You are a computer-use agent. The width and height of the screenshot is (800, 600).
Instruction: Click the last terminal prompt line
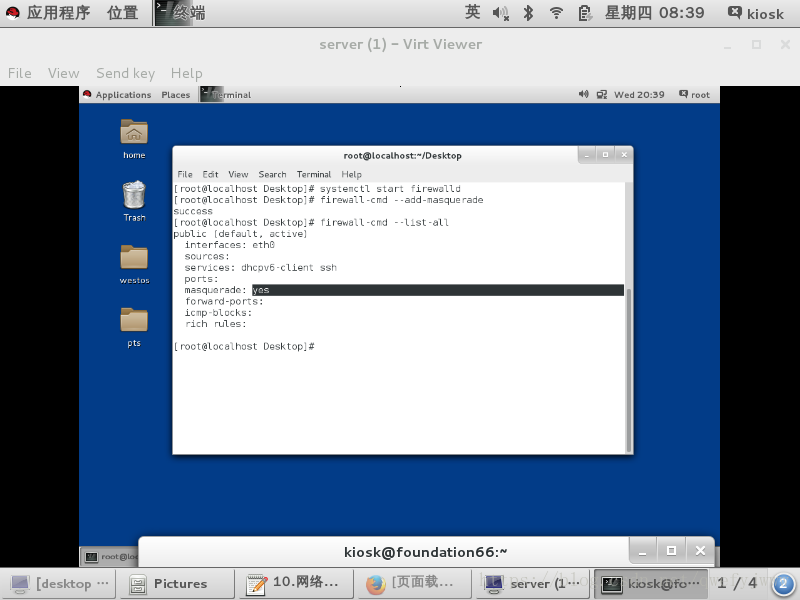point(244,346)
